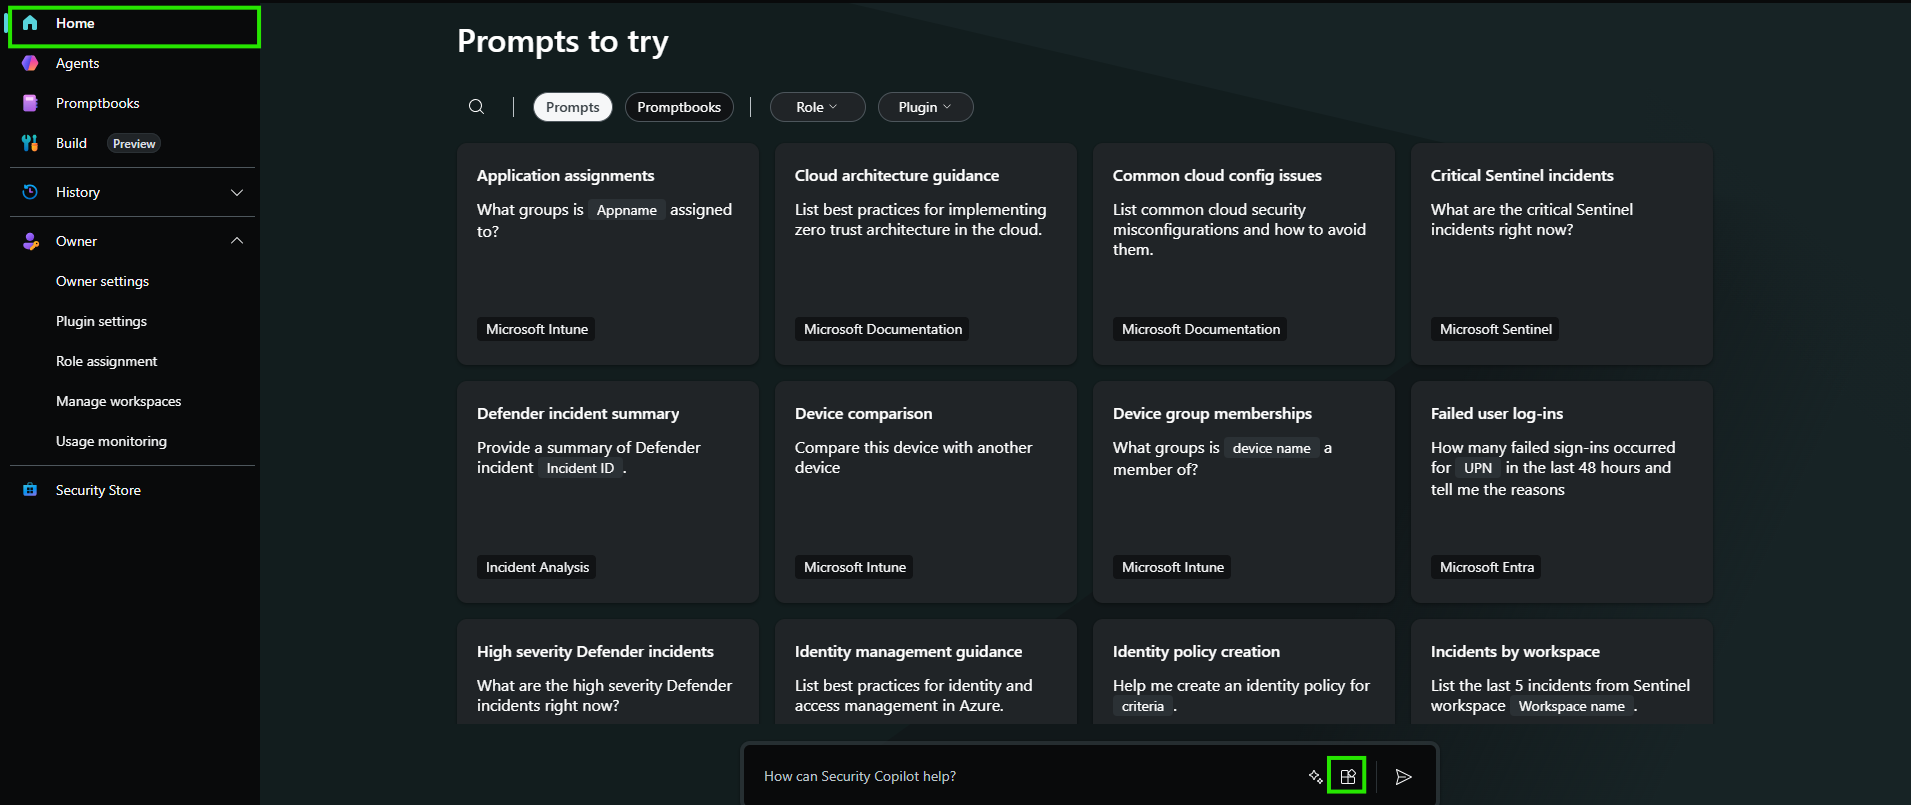Pick the Identity management guidance card
The width and height of the screenshot is (1911, 805).
[926, 672]
